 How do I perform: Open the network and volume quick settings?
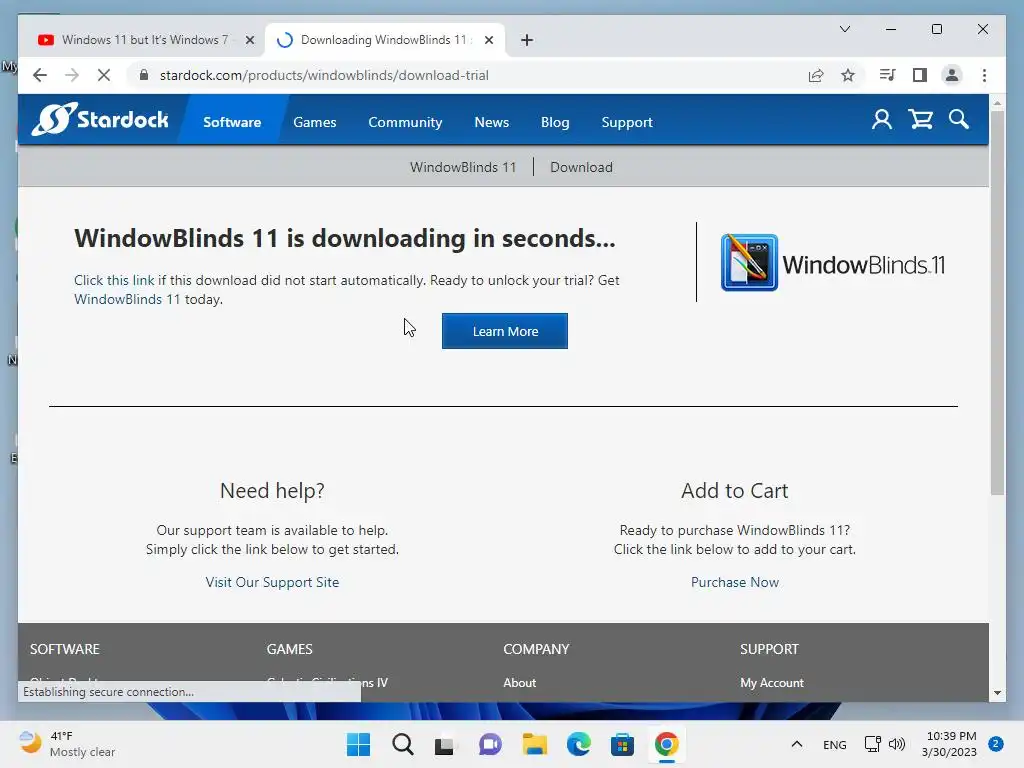pos(885,744)
